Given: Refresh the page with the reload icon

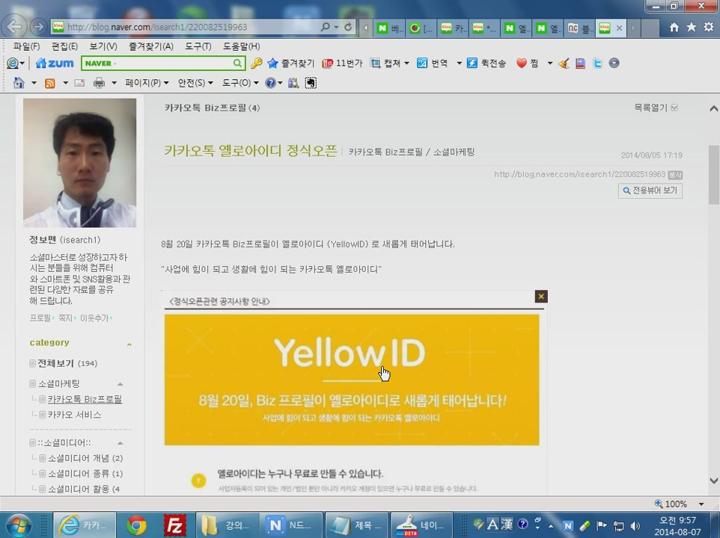Looking at the screenshot, I should (x=348, y=27).
